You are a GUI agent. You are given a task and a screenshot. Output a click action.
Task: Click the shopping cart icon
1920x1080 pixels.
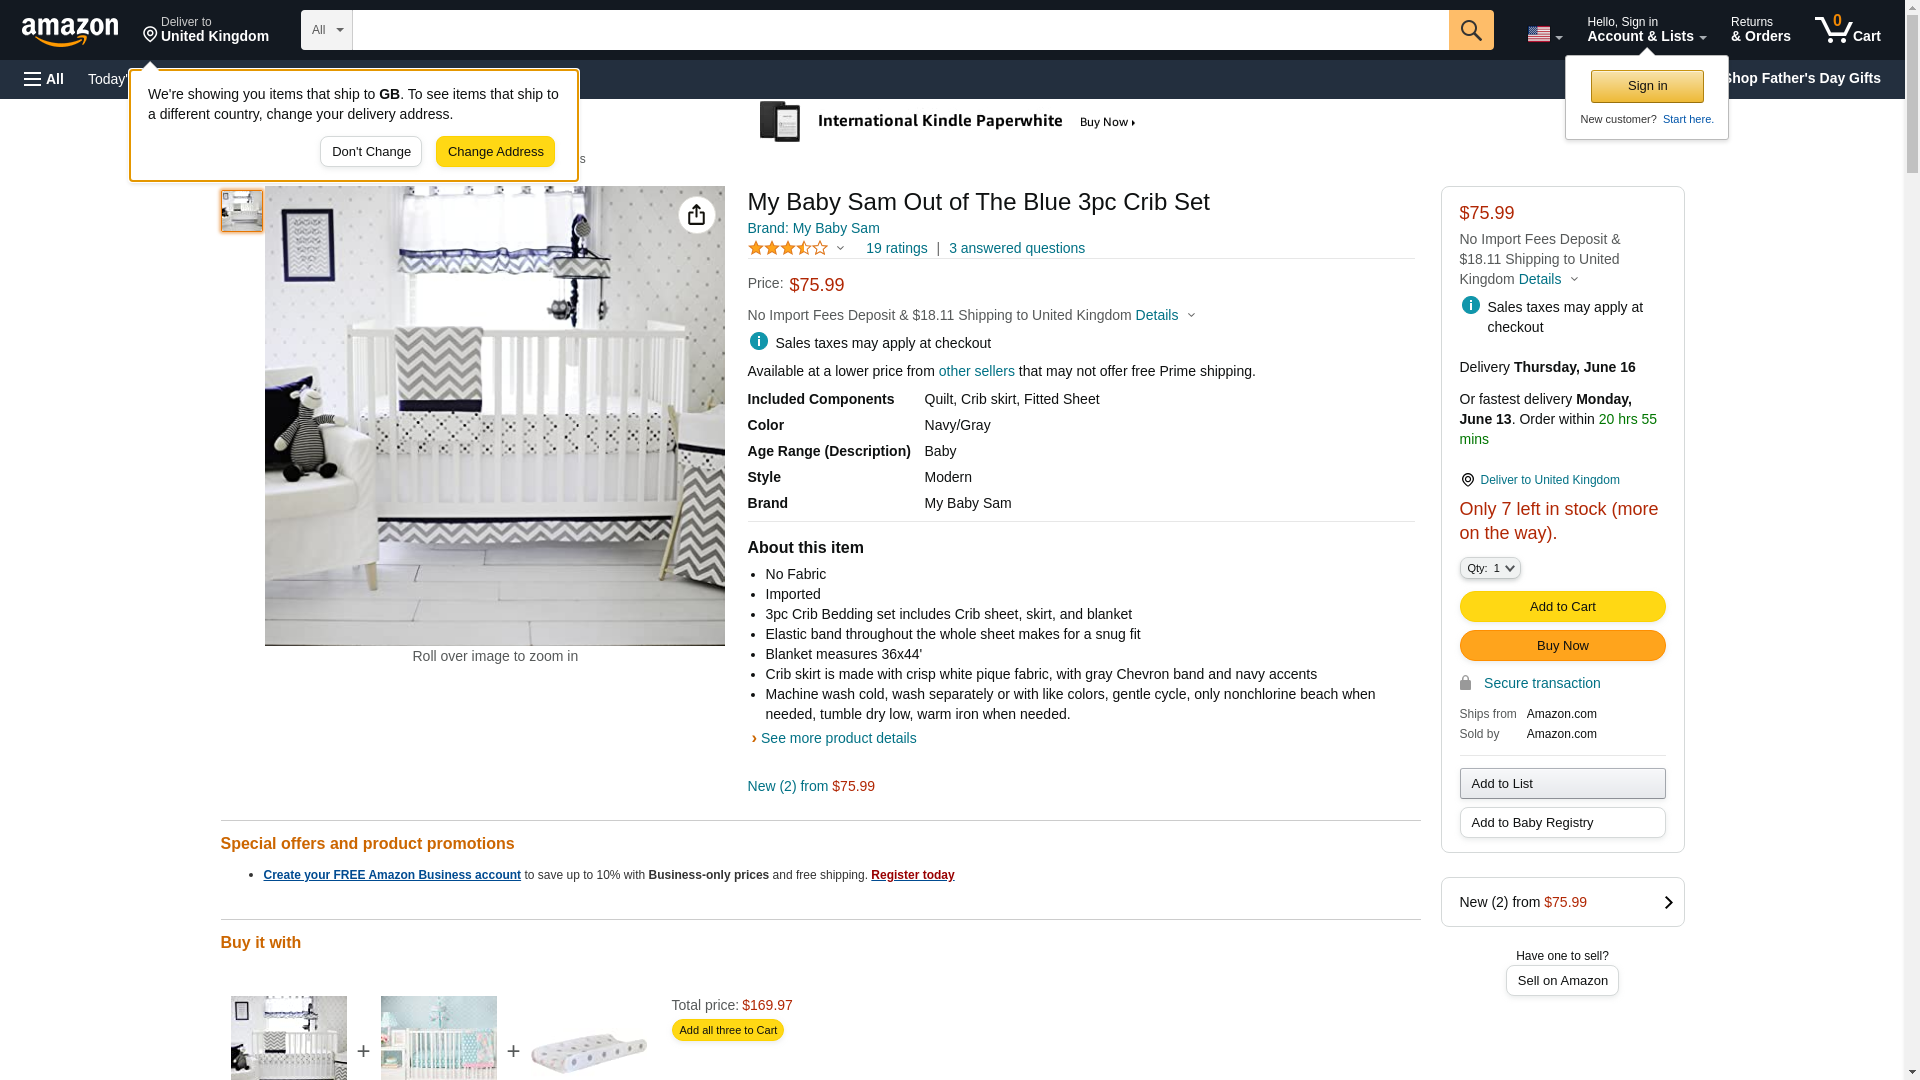[x=1847, y=30]
